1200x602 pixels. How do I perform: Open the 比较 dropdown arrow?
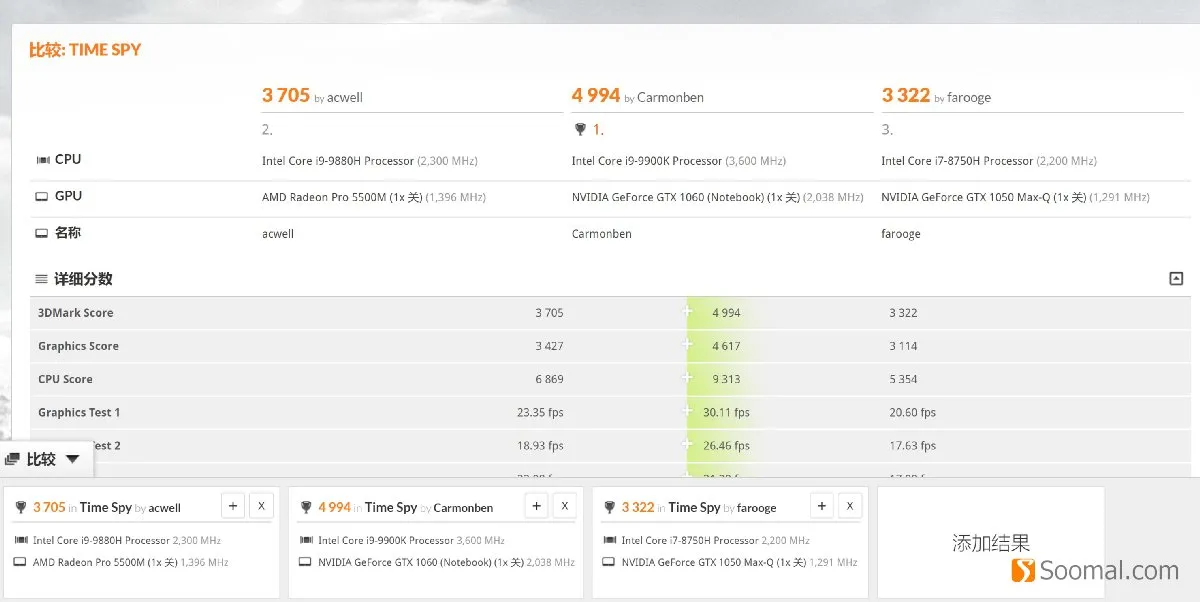[72, 459]
